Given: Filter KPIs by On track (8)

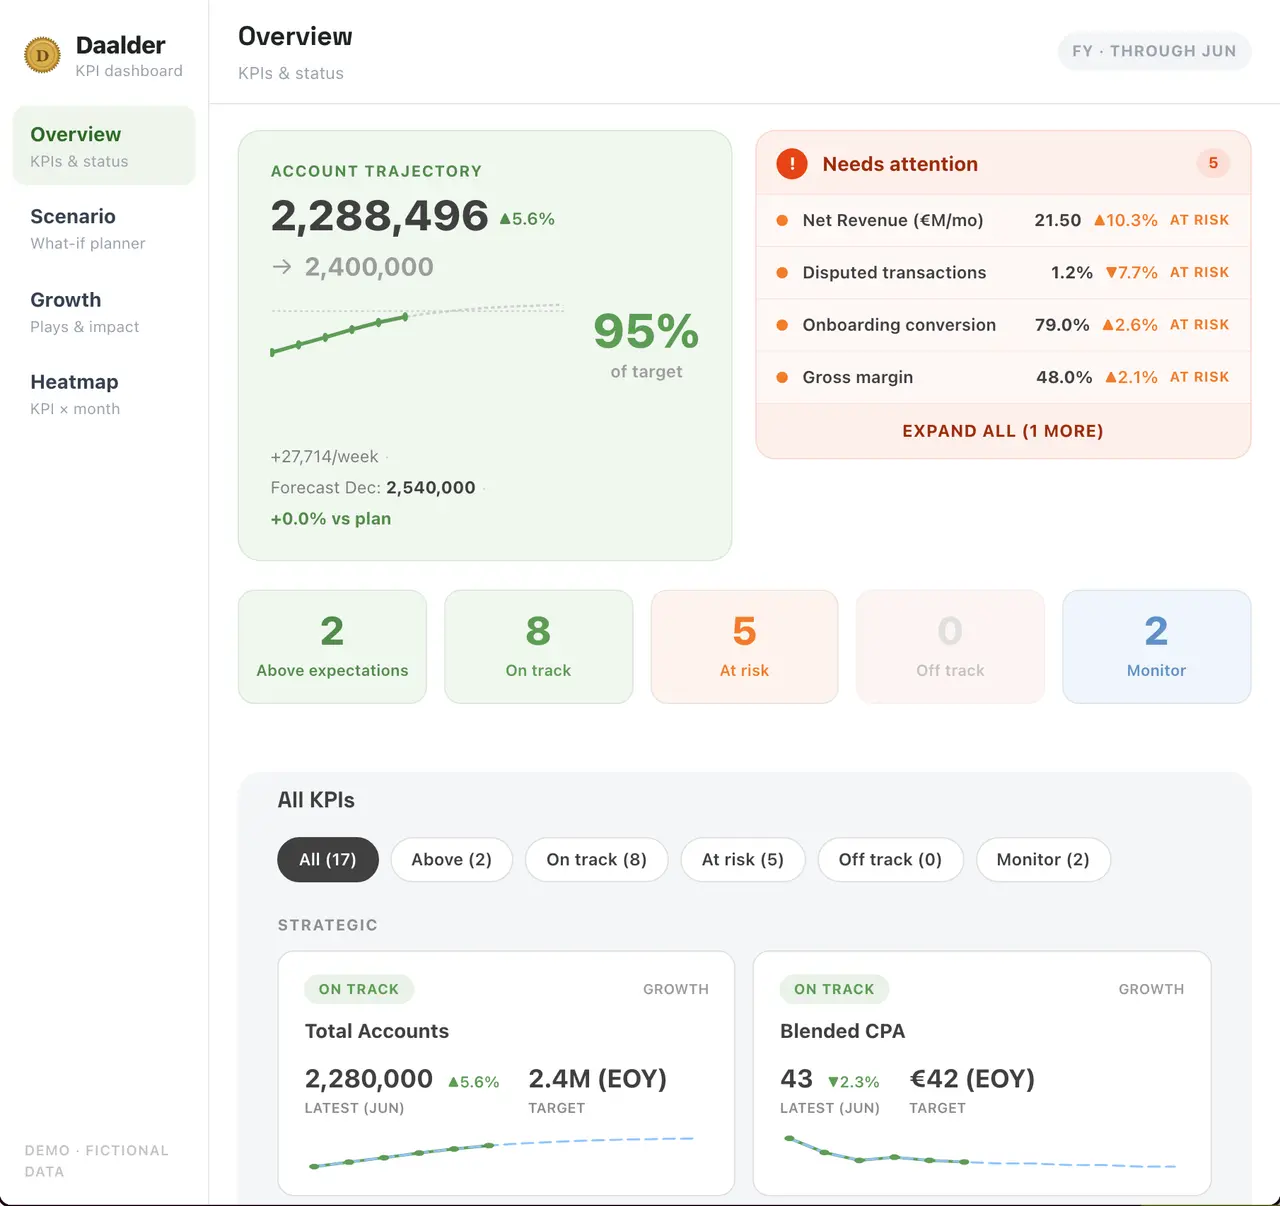Looking at the screenshot, I should (x=597, y=860).
